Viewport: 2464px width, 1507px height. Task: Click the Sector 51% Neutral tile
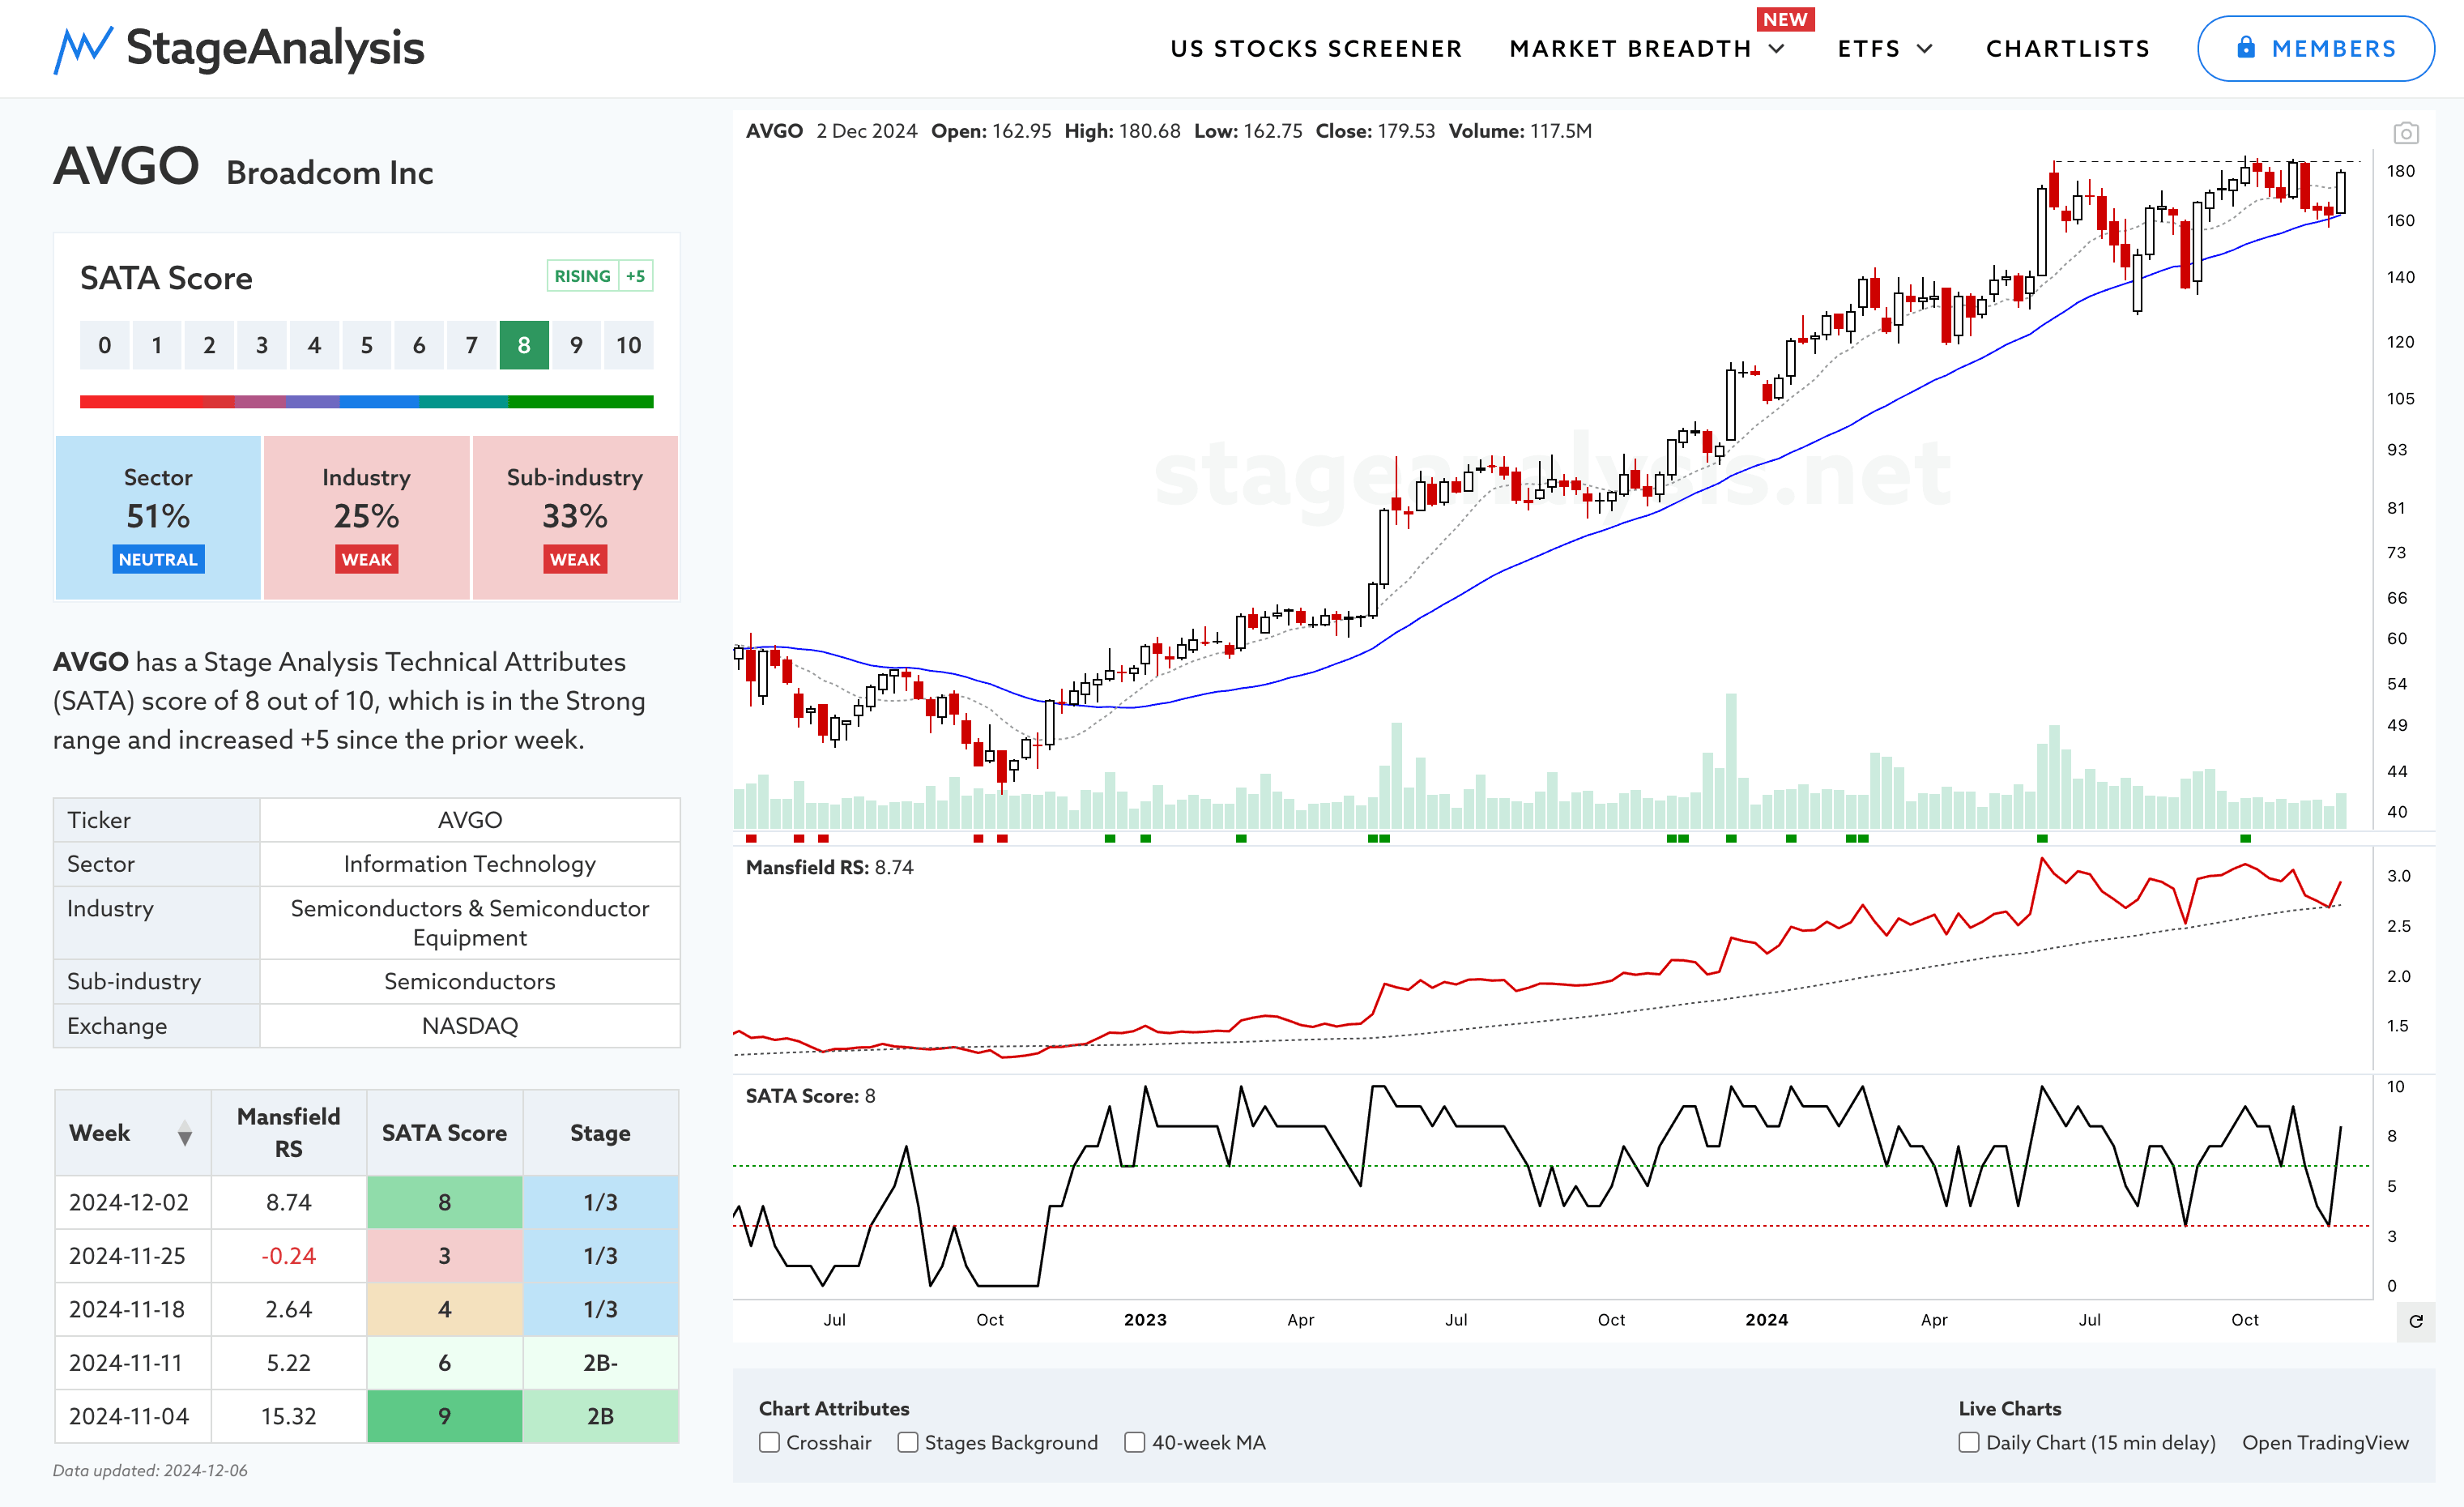[x=158, y=517]
